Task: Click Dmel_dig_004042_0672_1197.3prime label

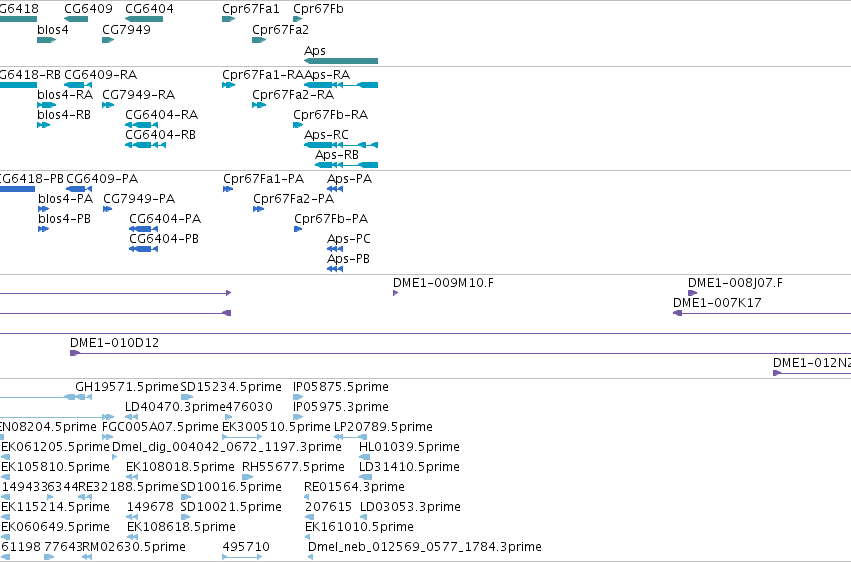Action: tap(227, 447)
